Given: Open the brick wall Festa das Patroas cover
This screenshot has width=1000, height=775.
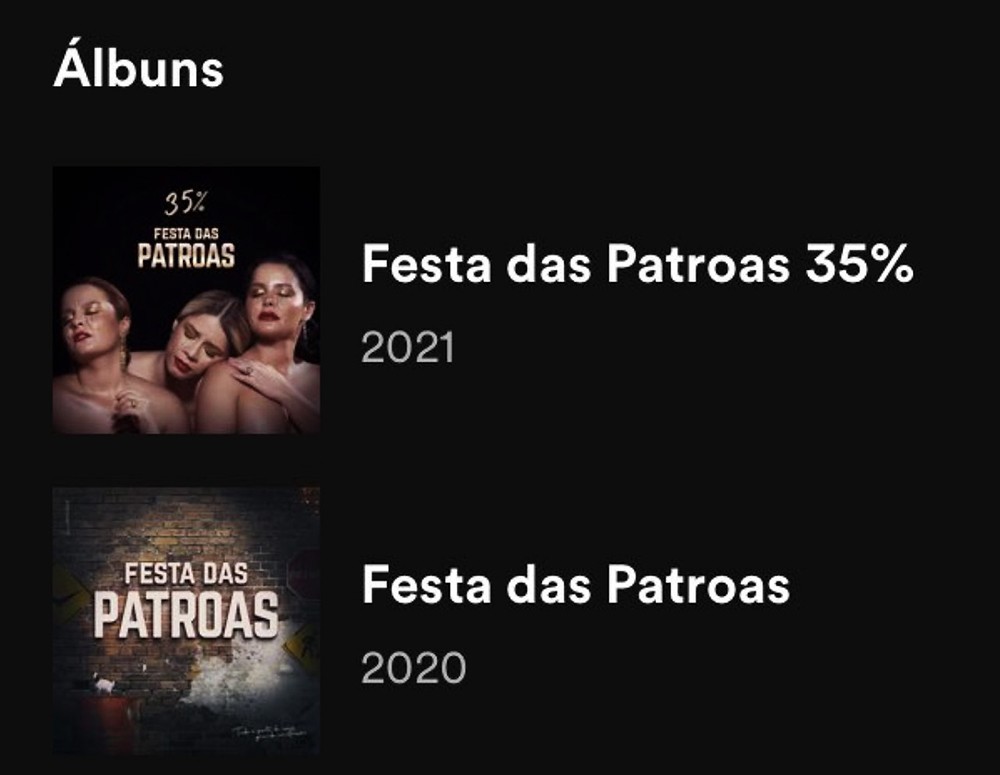Looking at the screenshot, I should click(186, 621).
